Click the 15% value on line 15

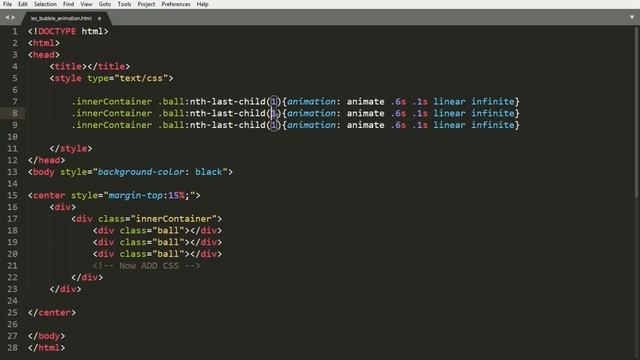176,196
